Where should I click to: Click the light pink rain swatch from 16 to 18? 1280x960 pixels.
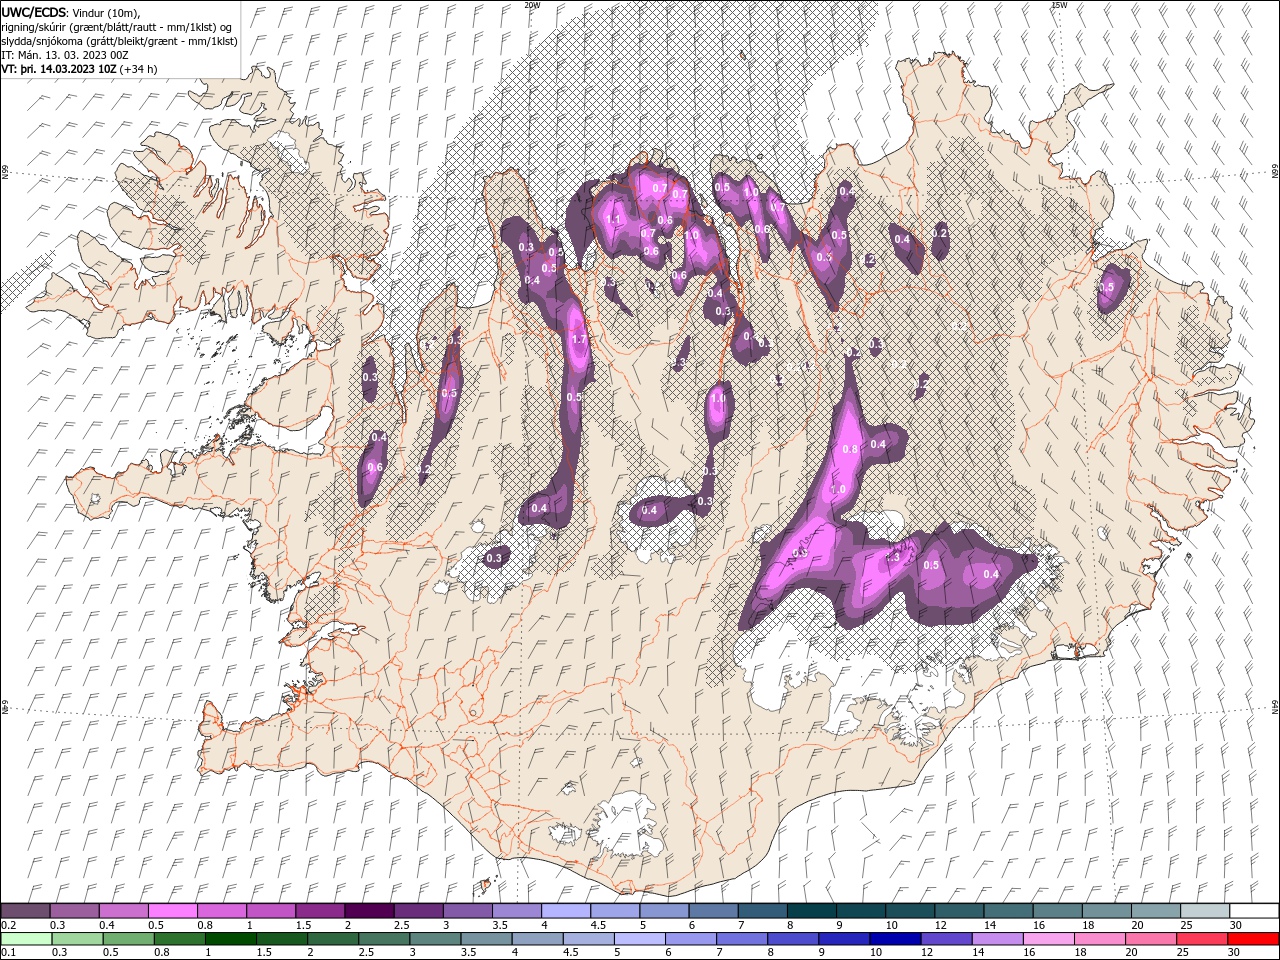pyautogui.click(x=1047, y=939)
